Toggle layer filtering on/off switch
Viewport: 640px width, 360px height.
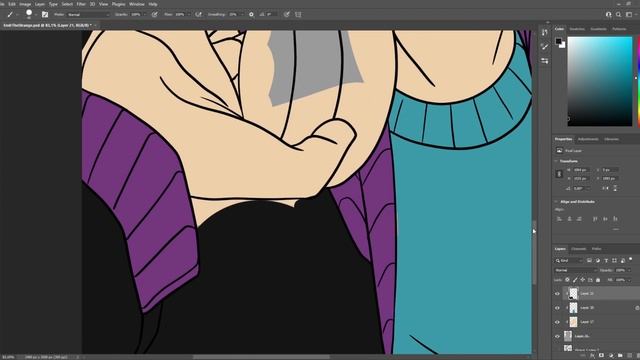(631, 259)
